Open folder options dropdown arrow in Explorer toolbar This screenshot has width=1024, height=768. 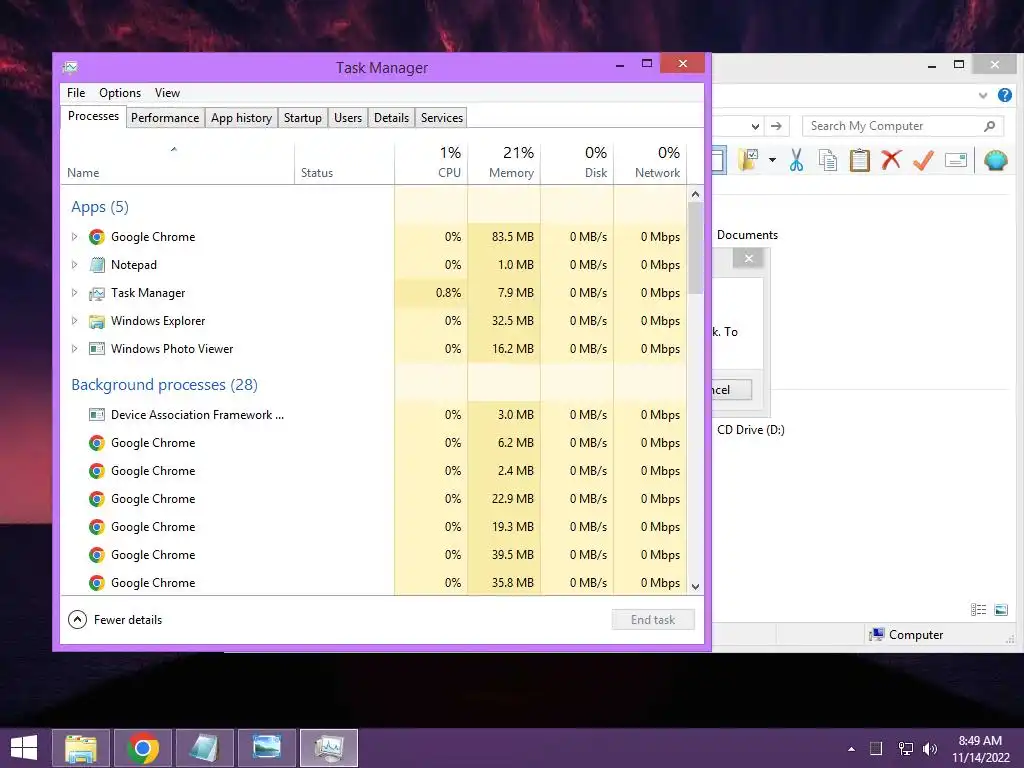click(x=772, y=160)
